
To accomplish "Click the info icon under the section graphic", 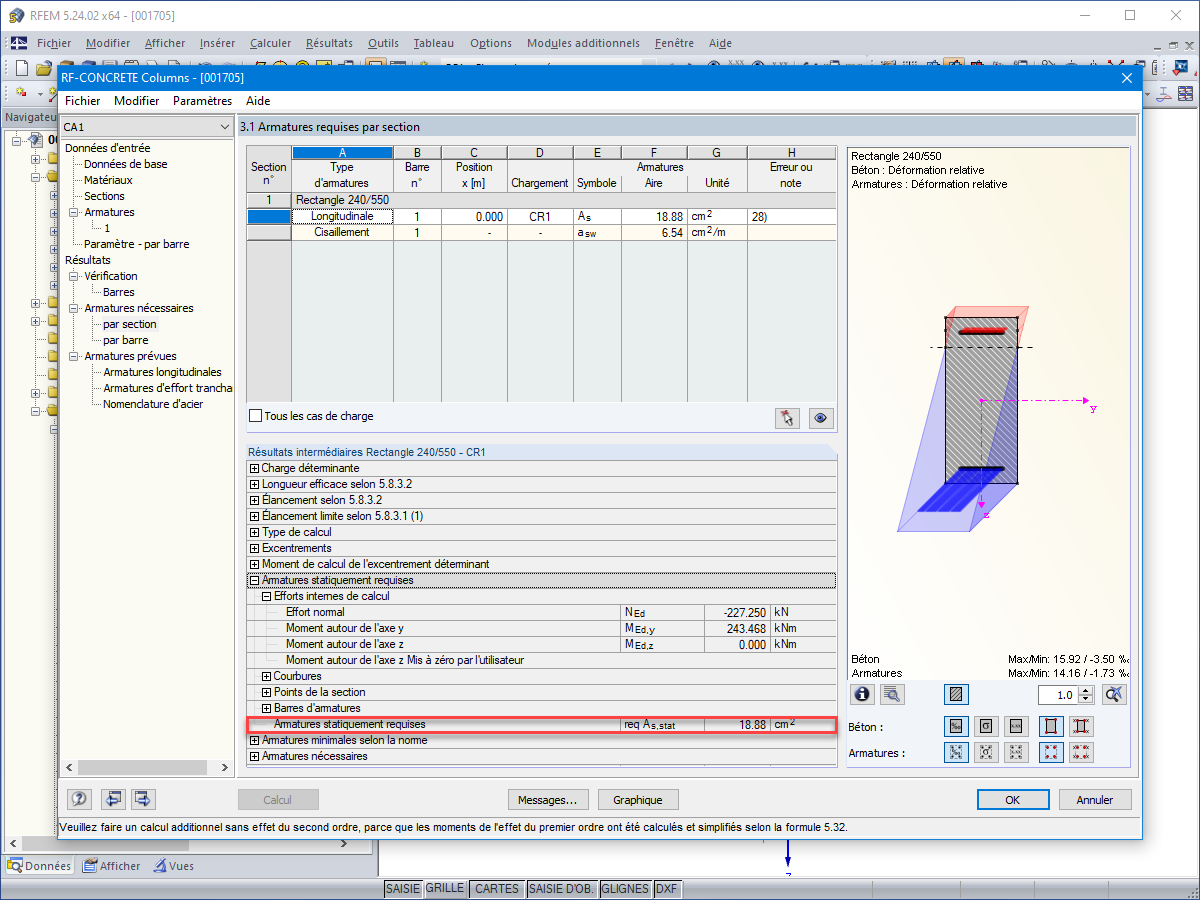I will pos(863,694).
